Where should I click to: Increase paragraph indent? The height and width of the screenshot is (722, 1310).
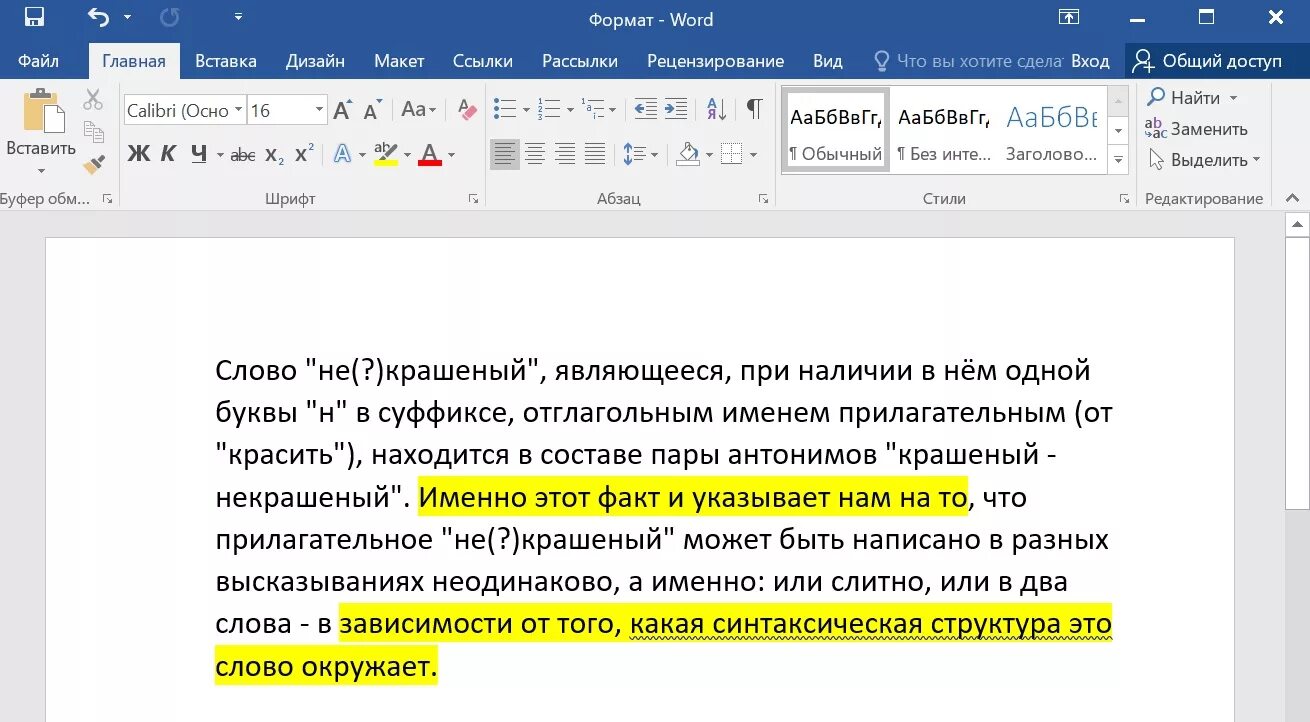tap(676, 109)
